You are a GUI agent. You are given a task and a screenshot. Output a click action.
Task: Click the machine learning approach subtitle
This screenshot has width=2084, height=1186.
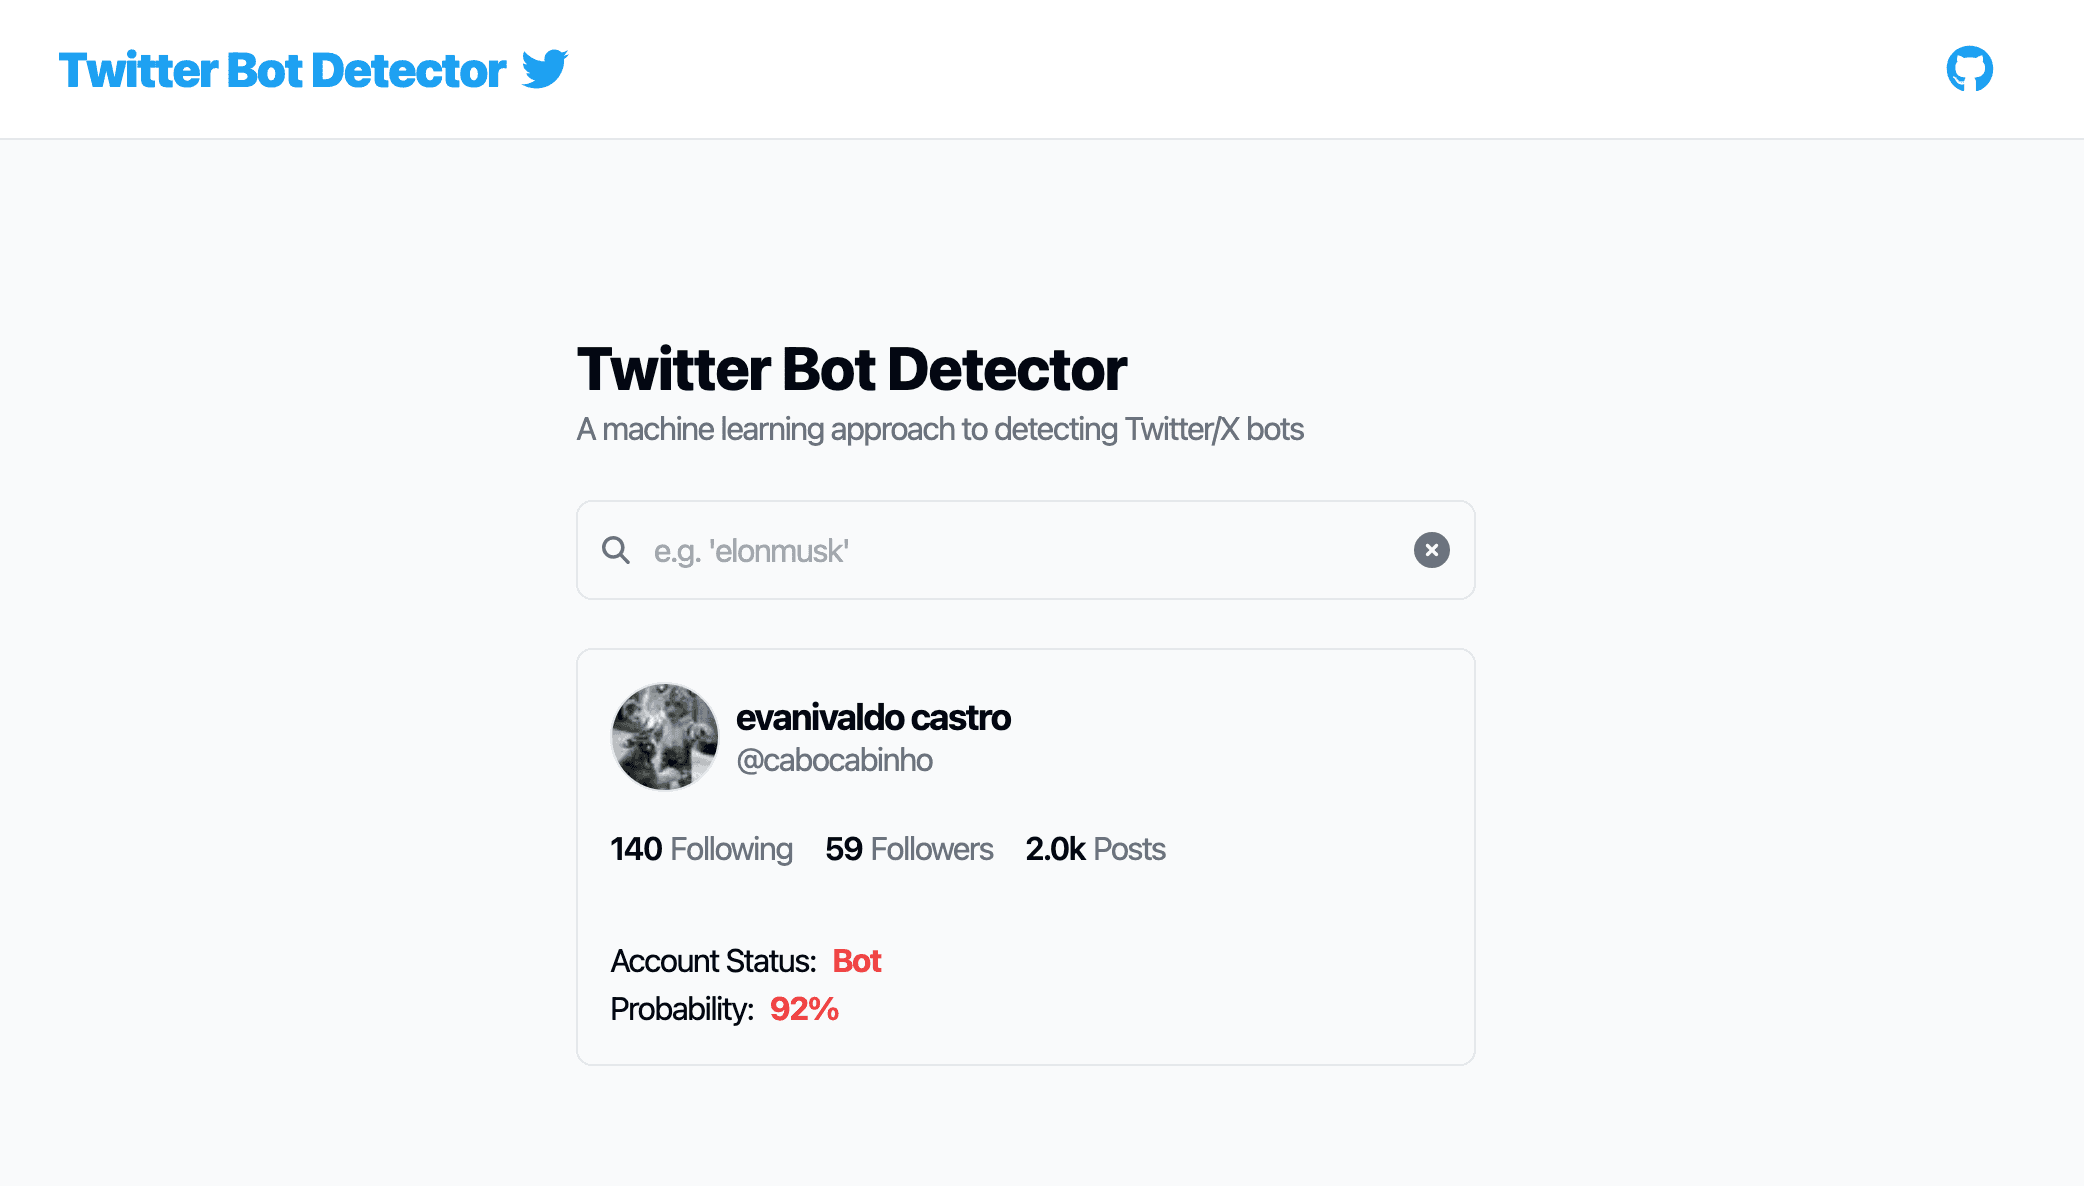coord(940,429)
